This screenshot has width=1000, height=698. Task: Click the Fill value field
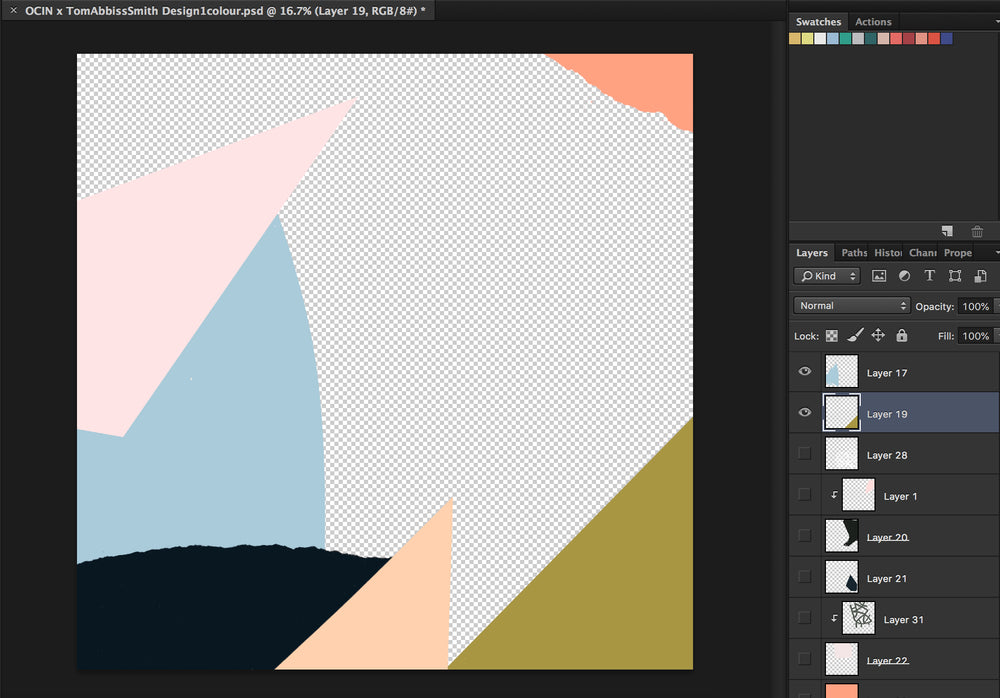click(x=976, y=336)
